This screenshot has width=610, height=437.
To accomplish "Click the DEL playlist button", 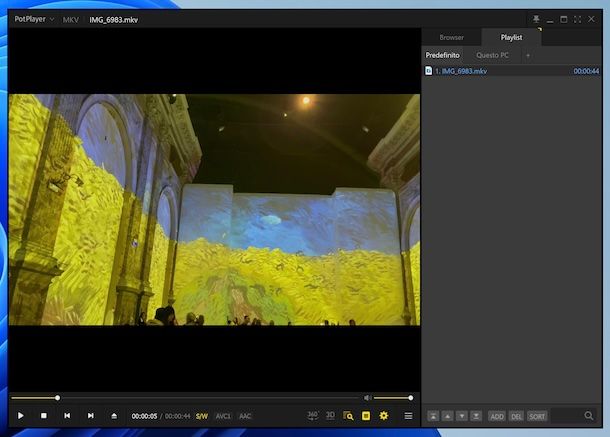I will 516,416.
